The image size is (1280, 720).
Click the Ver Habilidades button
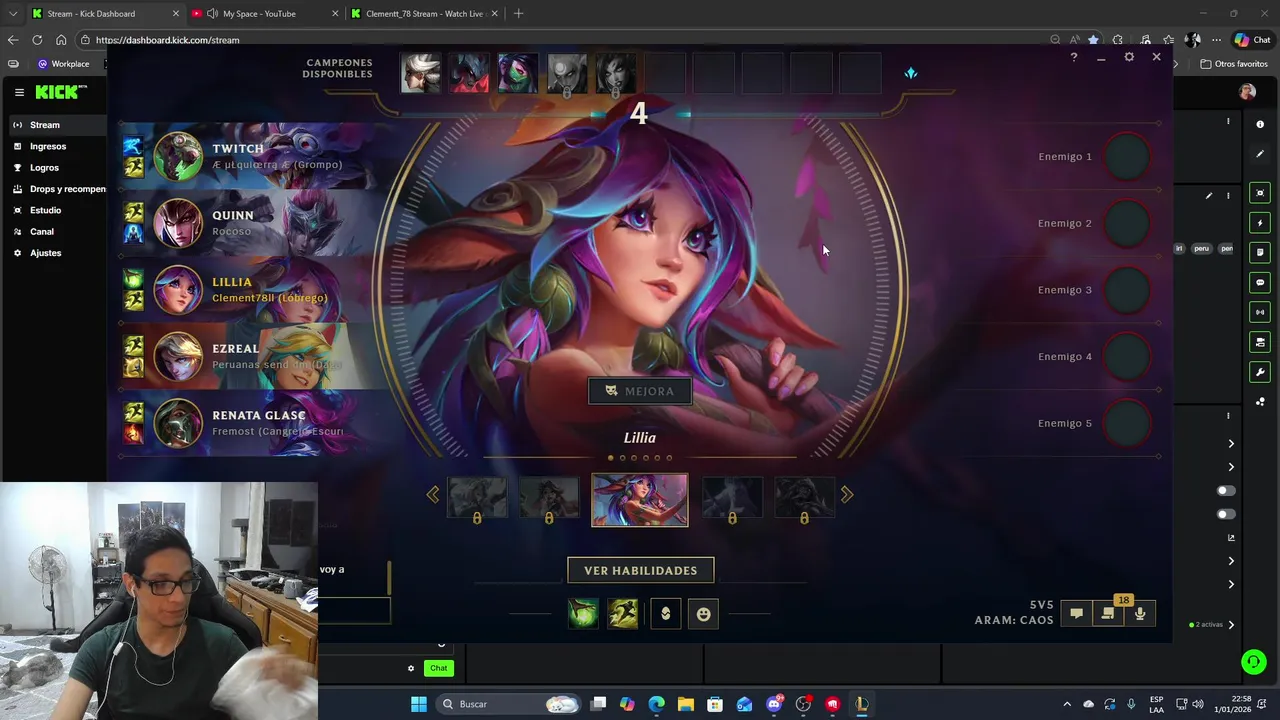tap(640, 570)
